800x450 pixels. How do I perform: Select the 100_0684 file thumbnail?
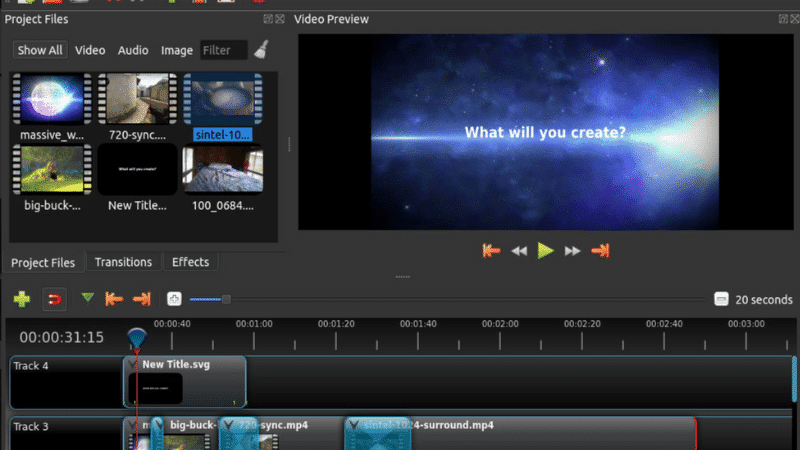(223, 169)
